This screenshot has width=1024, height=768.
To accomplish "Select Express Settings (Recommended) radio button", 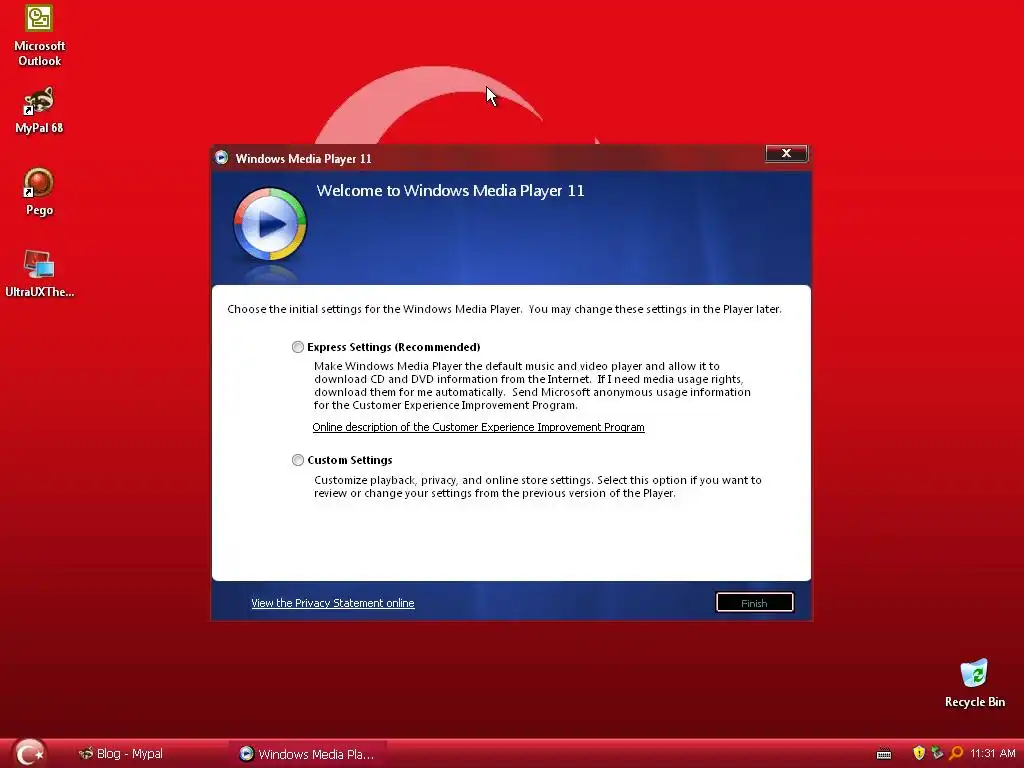I will pyautogui.click(x=298, y=347).
